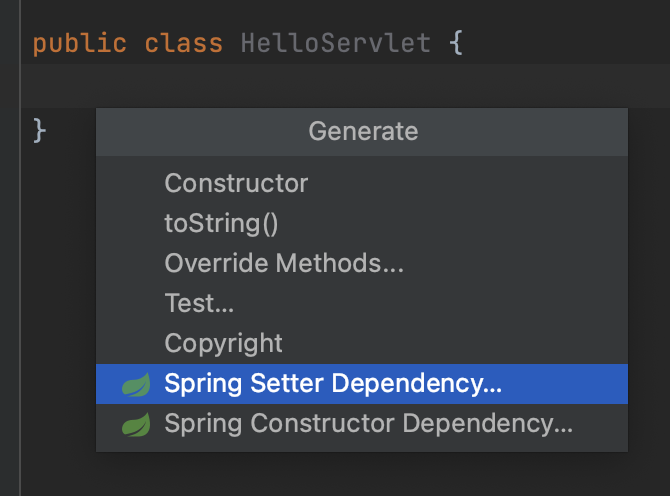Click the editor gutter beside the class declaration
This screenshot has height=496, width=670.
pyautogui.click(x=10, y=43)
